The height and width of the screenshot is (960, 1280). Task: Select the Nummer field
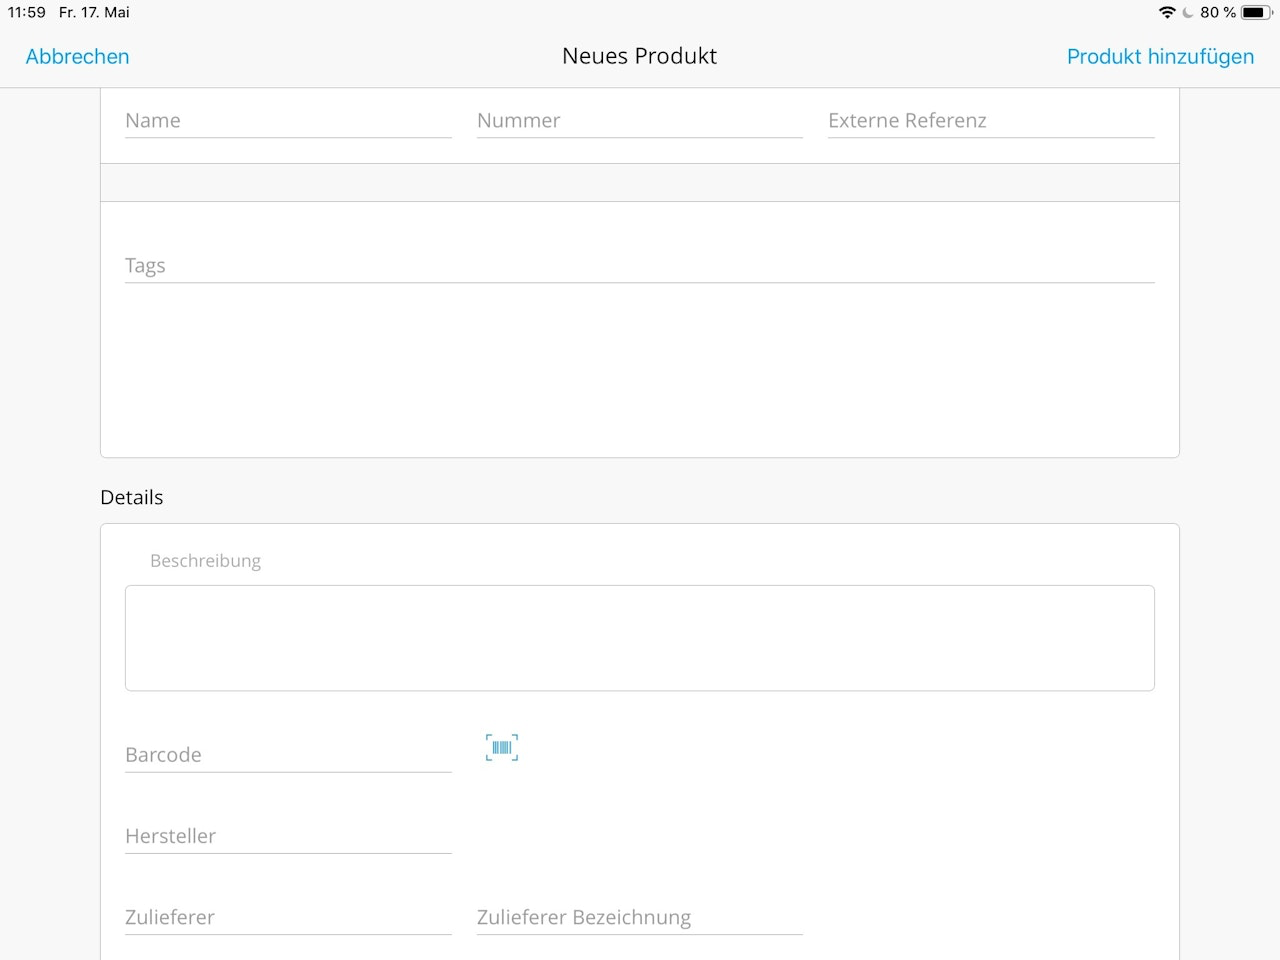(639, 121)
